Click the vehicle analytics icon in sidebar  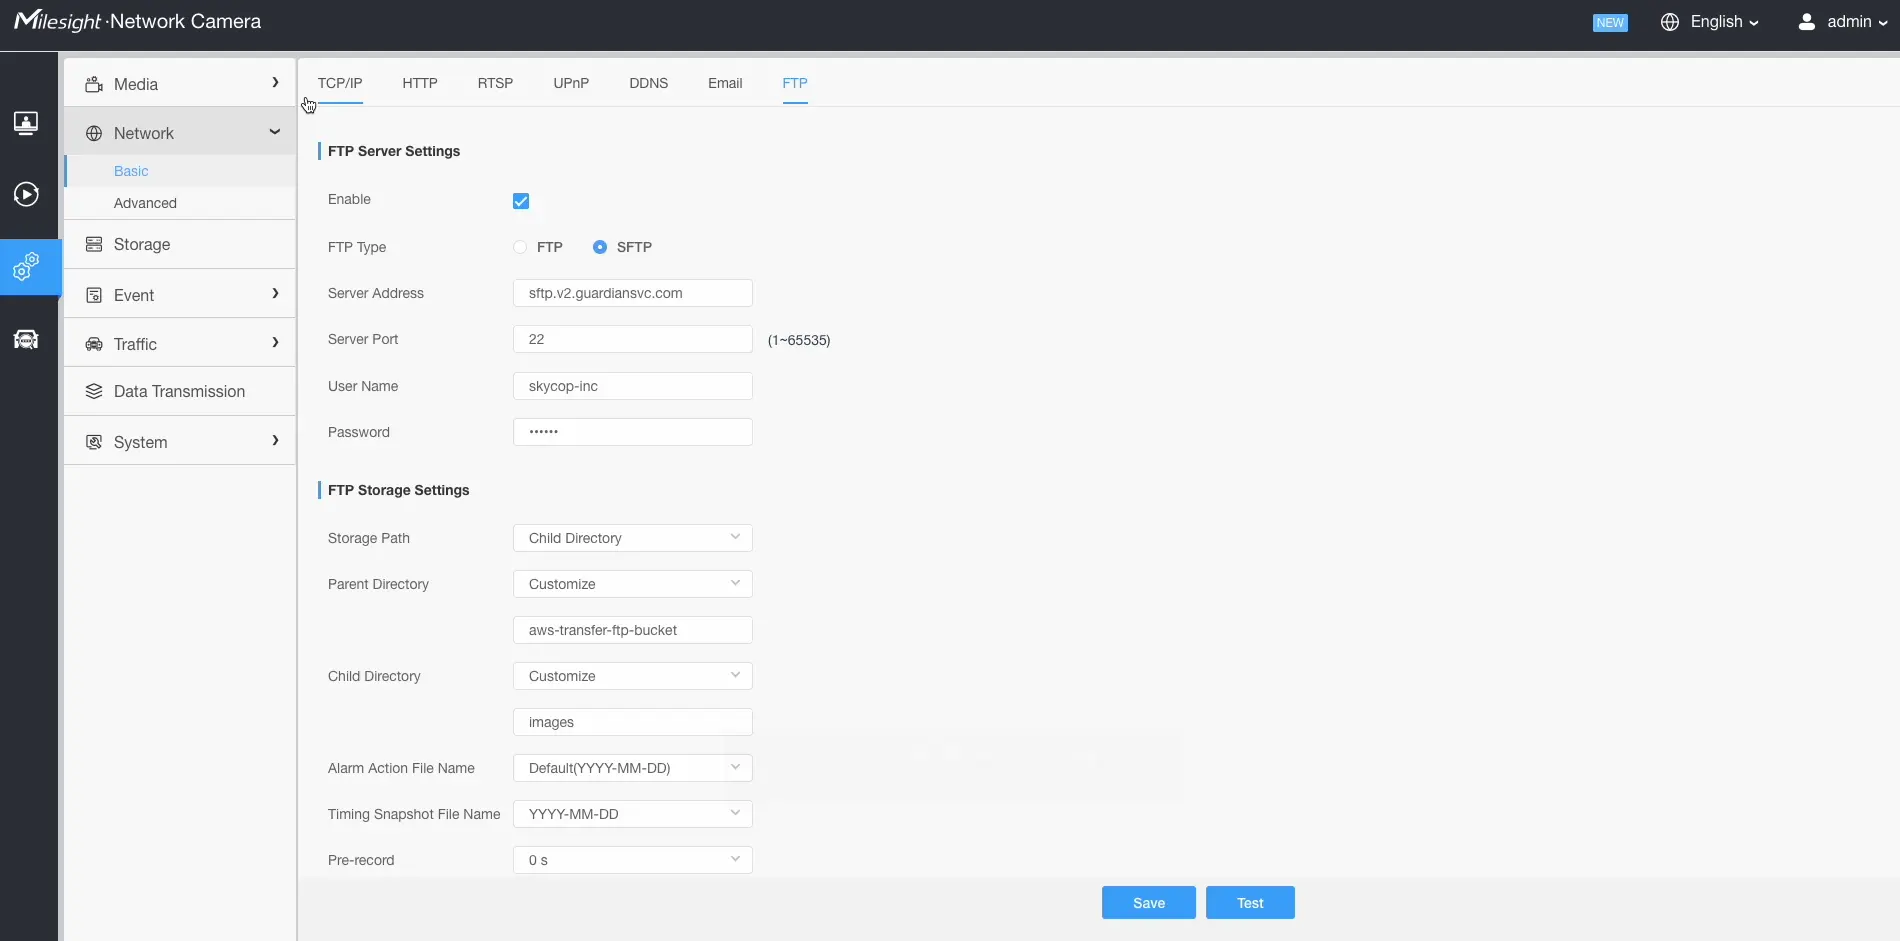(27, 339)
